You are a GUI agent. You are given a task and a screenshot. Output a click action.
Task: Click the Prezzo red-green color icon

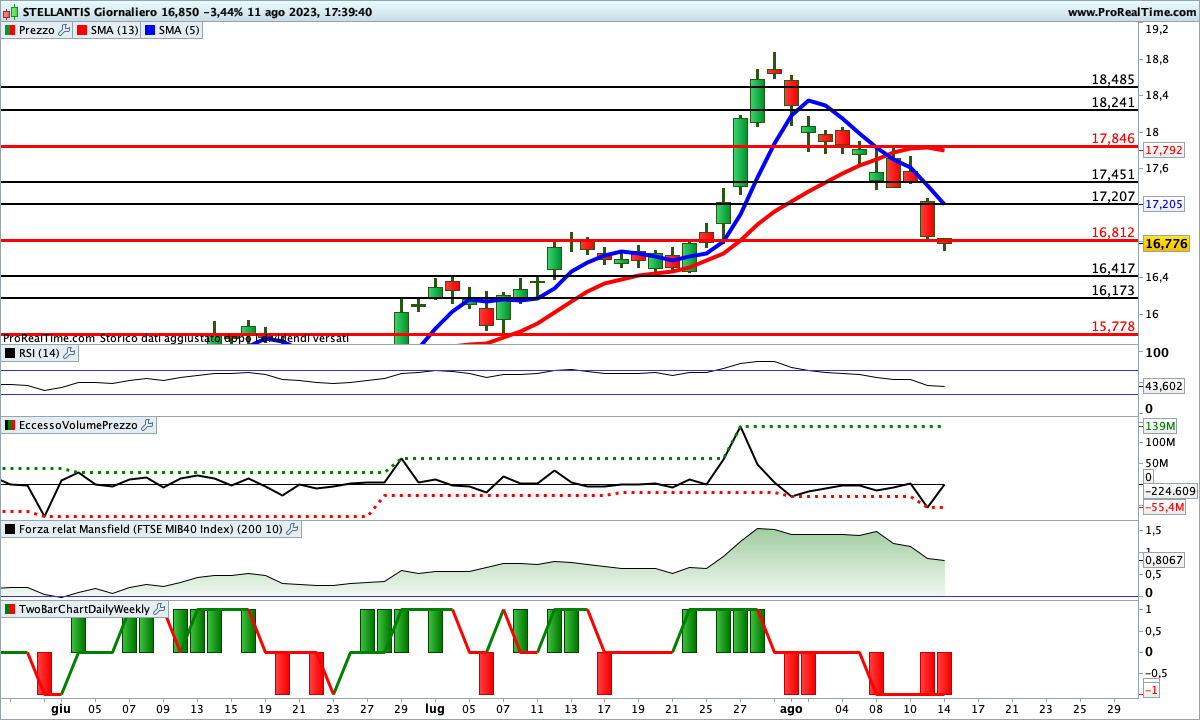click(10, 30)
